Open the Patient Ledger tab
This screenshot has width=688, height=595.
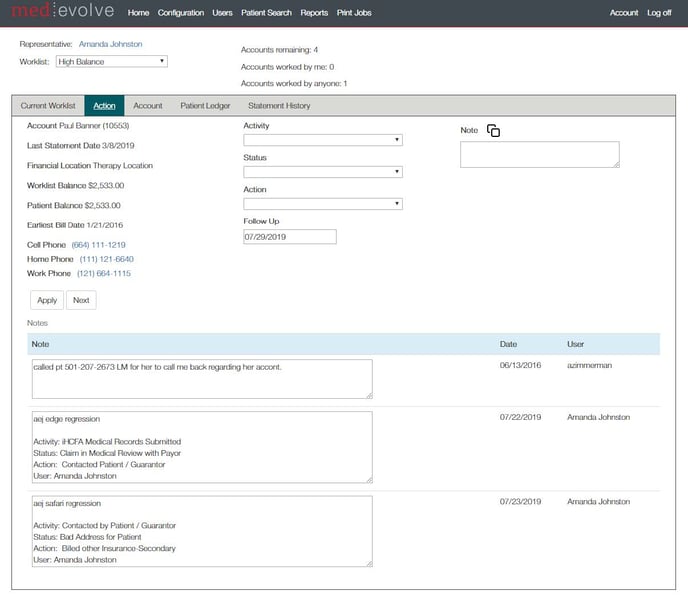[x=205, y=106]
